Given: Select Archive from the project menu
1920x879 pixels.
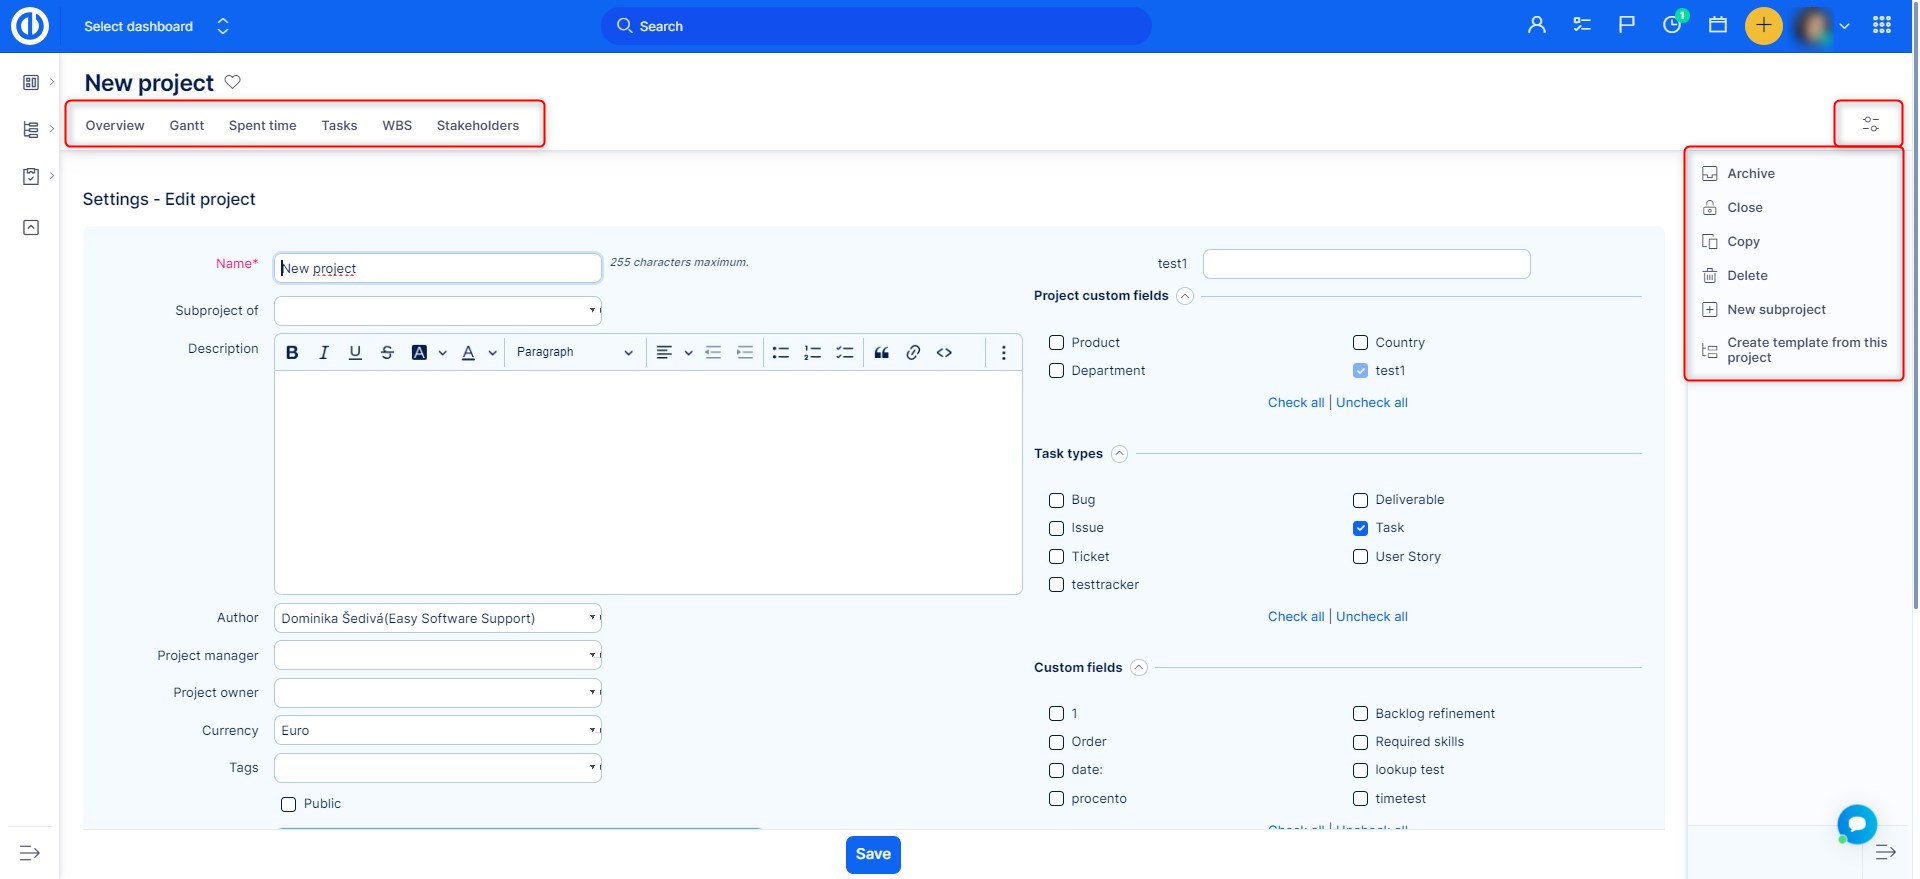Looking at the screenshot, I should coord(1750,173).
